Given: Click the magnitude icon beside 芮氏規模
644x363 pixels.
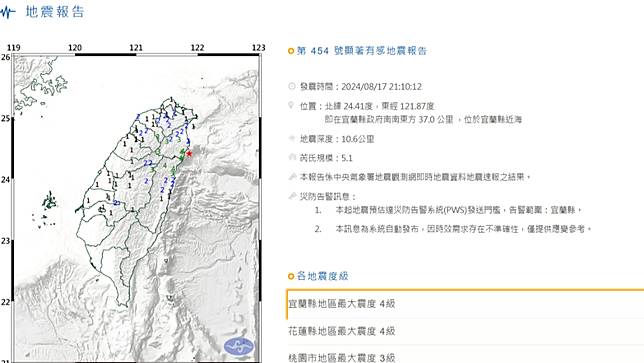Looking at the screenshot, I should pyautogui.click(x=292, y=157).
